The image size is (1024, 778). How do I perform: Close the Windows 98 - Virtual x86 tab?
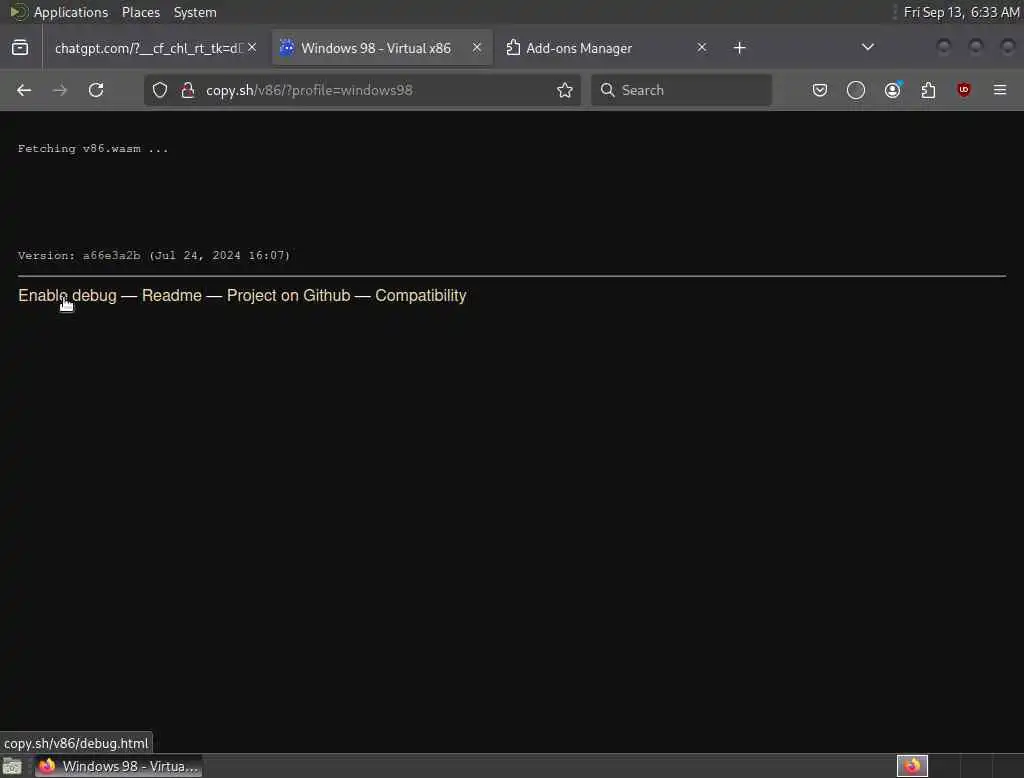(x=477, y=48)
